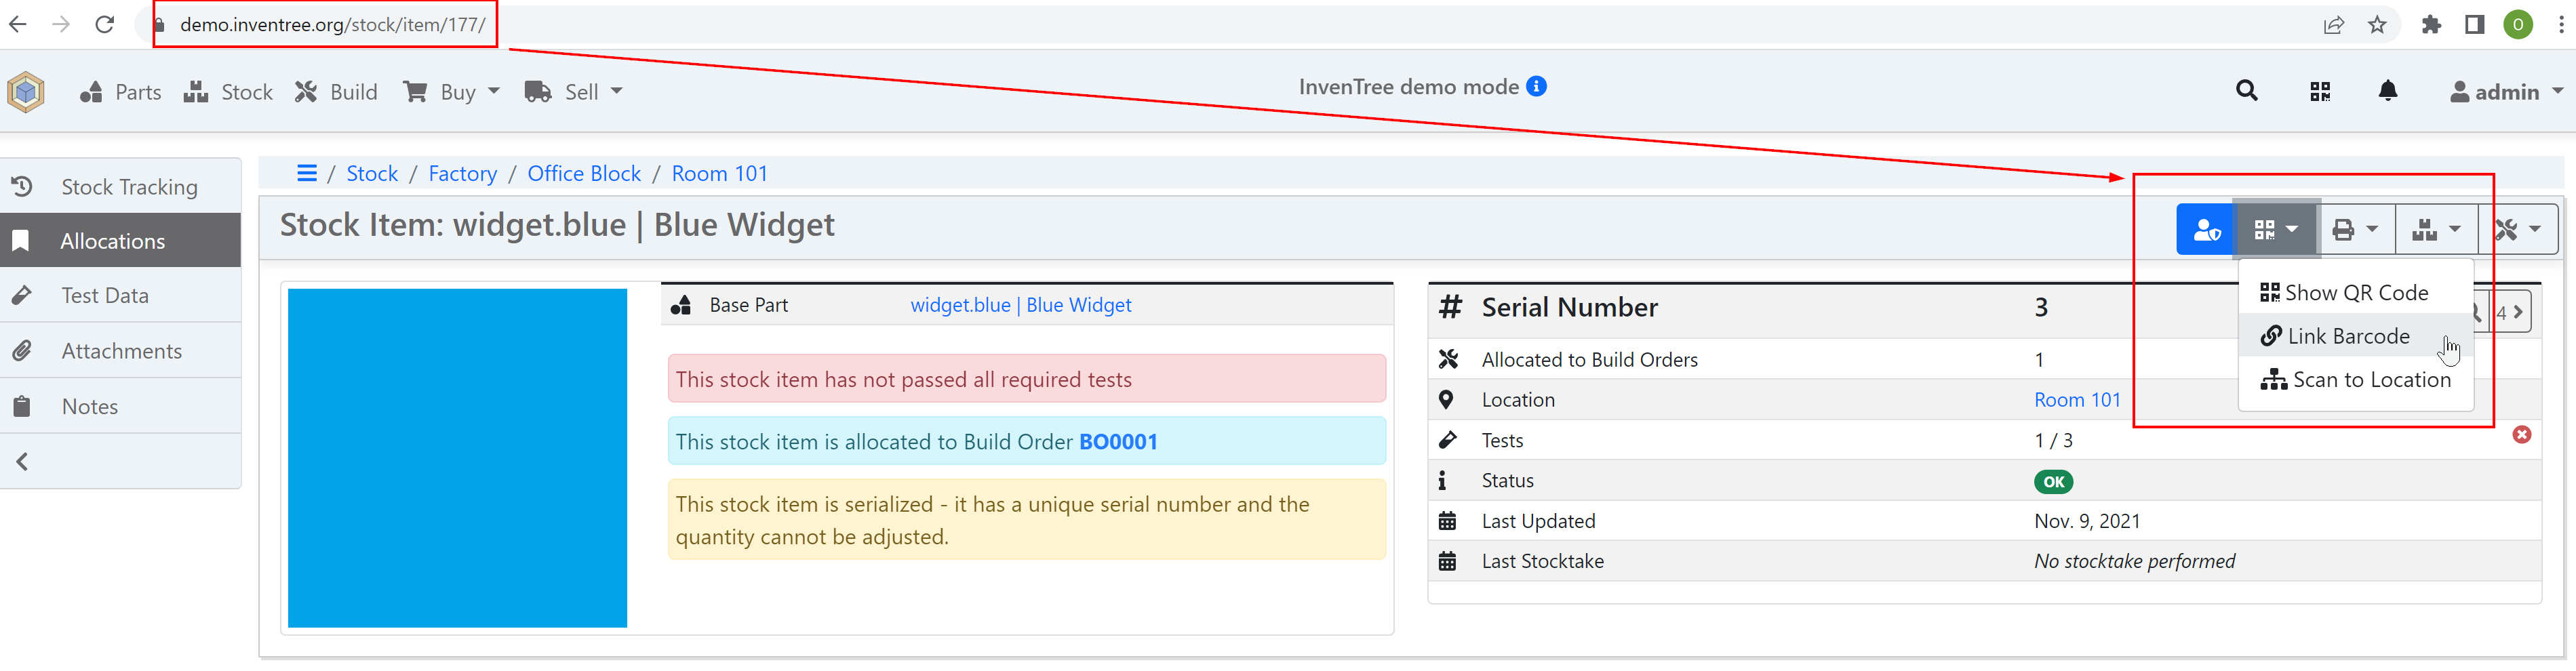The height and width of the screenshot is (671, 2576).
Task: Reload the page
Action: coord(105,24)
